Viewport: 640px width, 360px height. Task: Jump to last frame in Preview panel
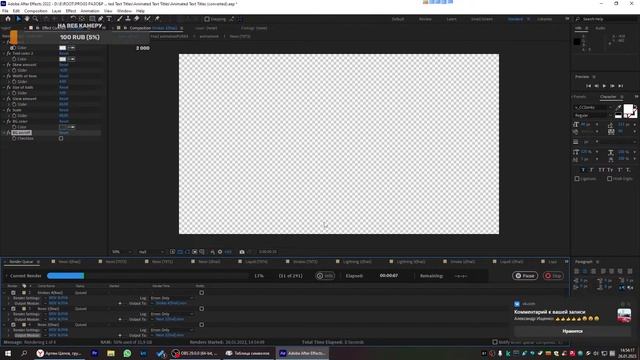tap(620, 86)
